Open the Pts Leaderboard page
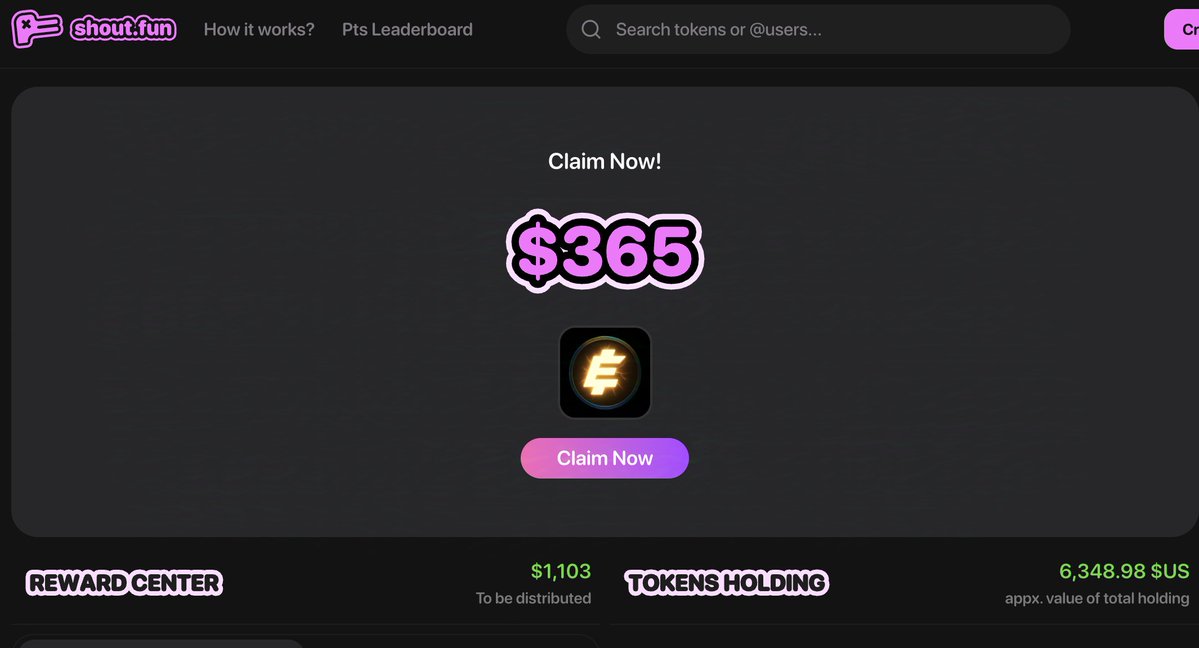 coord(407,29)
